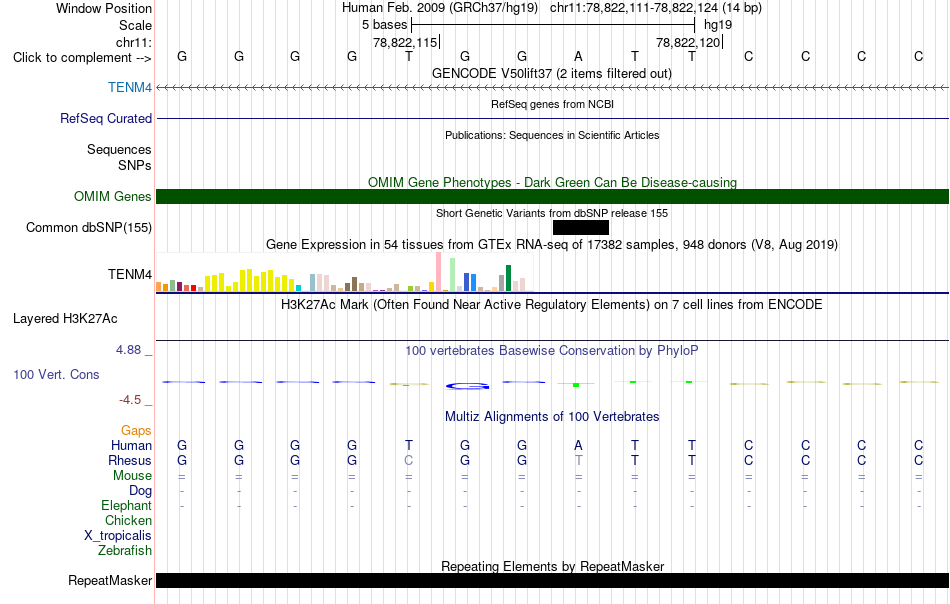Open the 100 Vert. Cons track settings label
This screenshot has height=604, width=950.
56,374
